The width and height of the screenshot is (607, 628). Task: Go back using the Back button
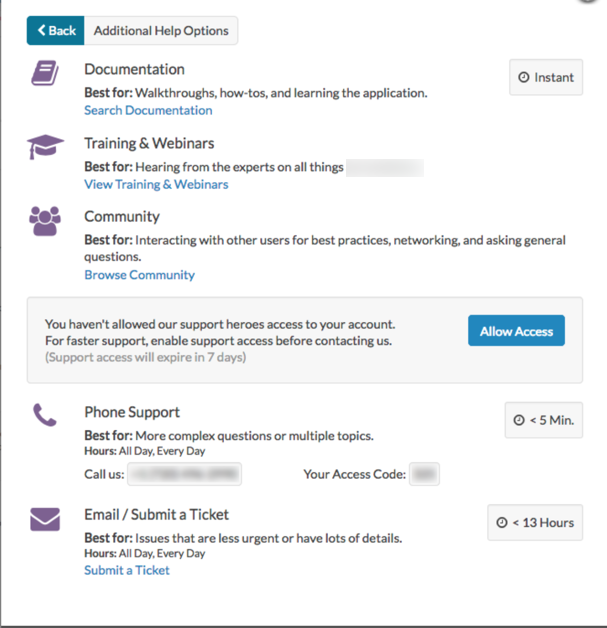coord(56,31)
